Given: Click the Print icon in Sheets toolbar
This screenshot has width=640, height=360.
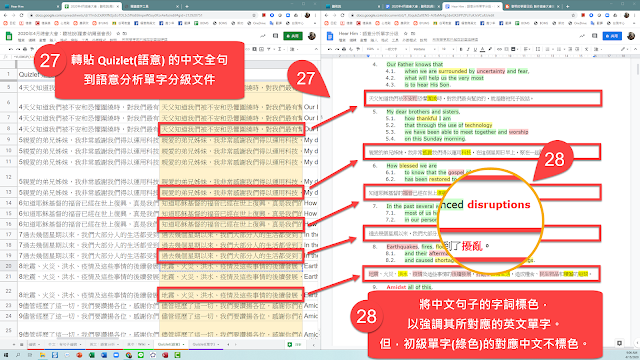Looking at the screenshot, I should pos(26,49).
